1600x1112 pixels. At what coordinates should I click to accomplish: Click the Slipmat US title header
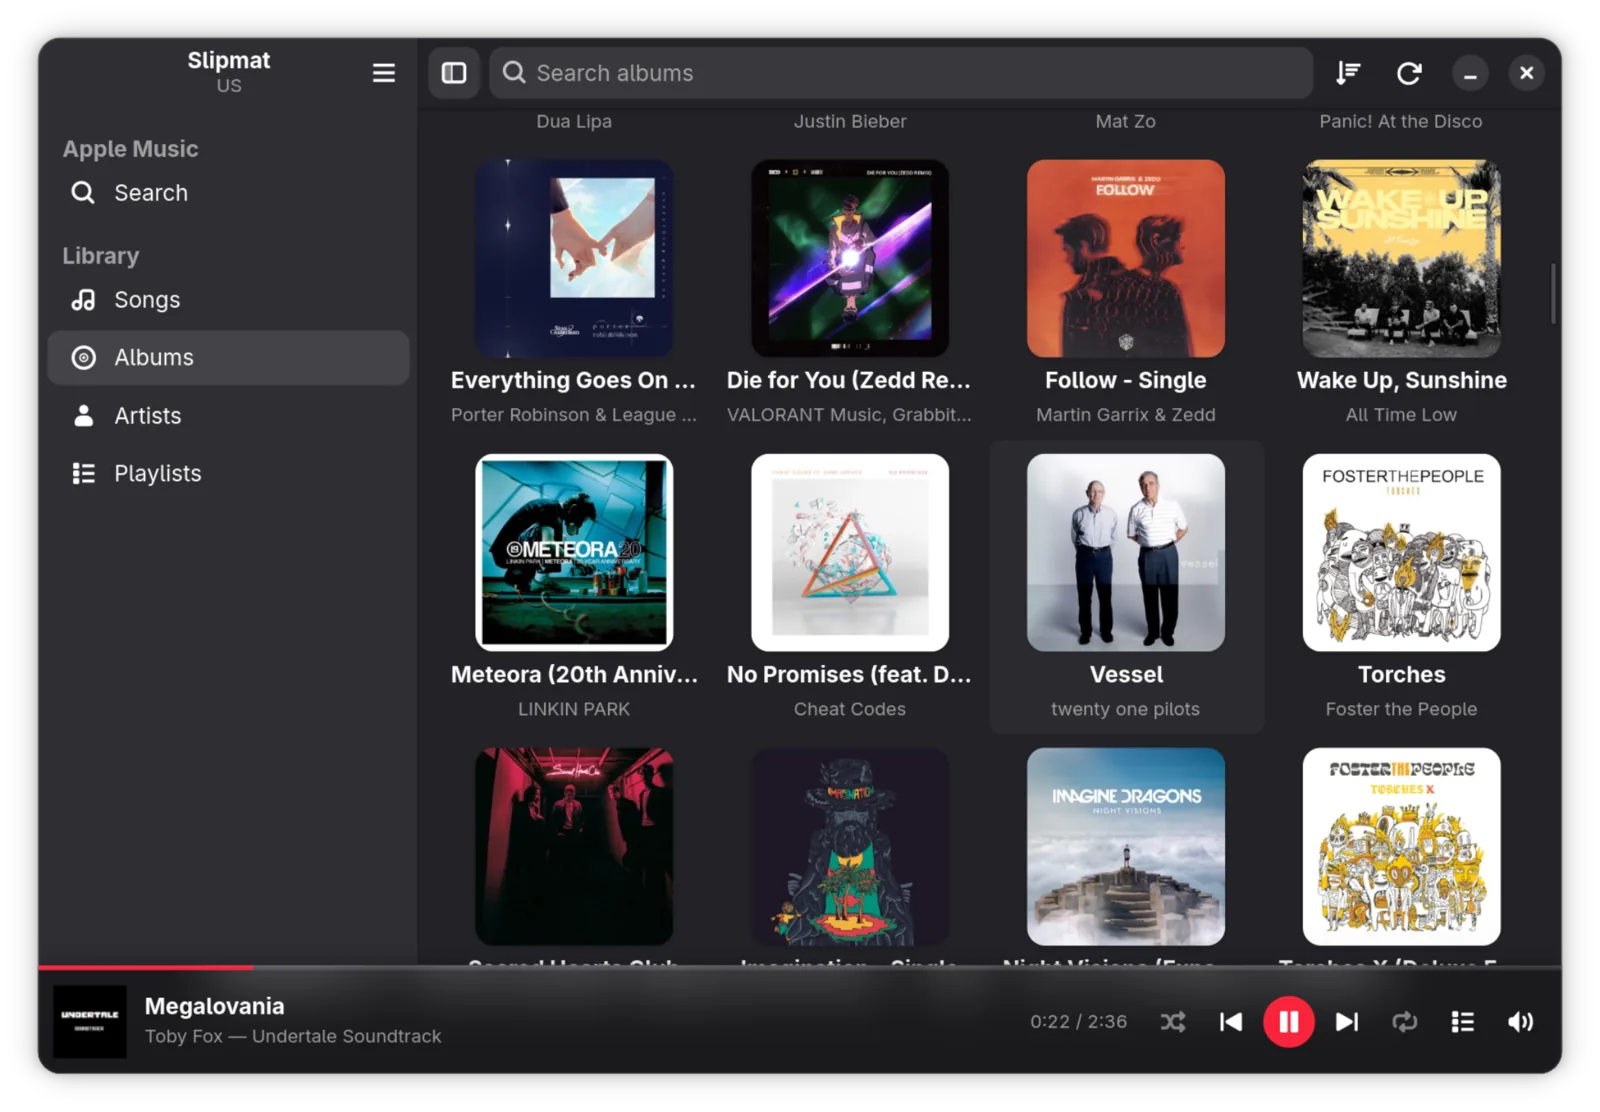pos(229,72)
